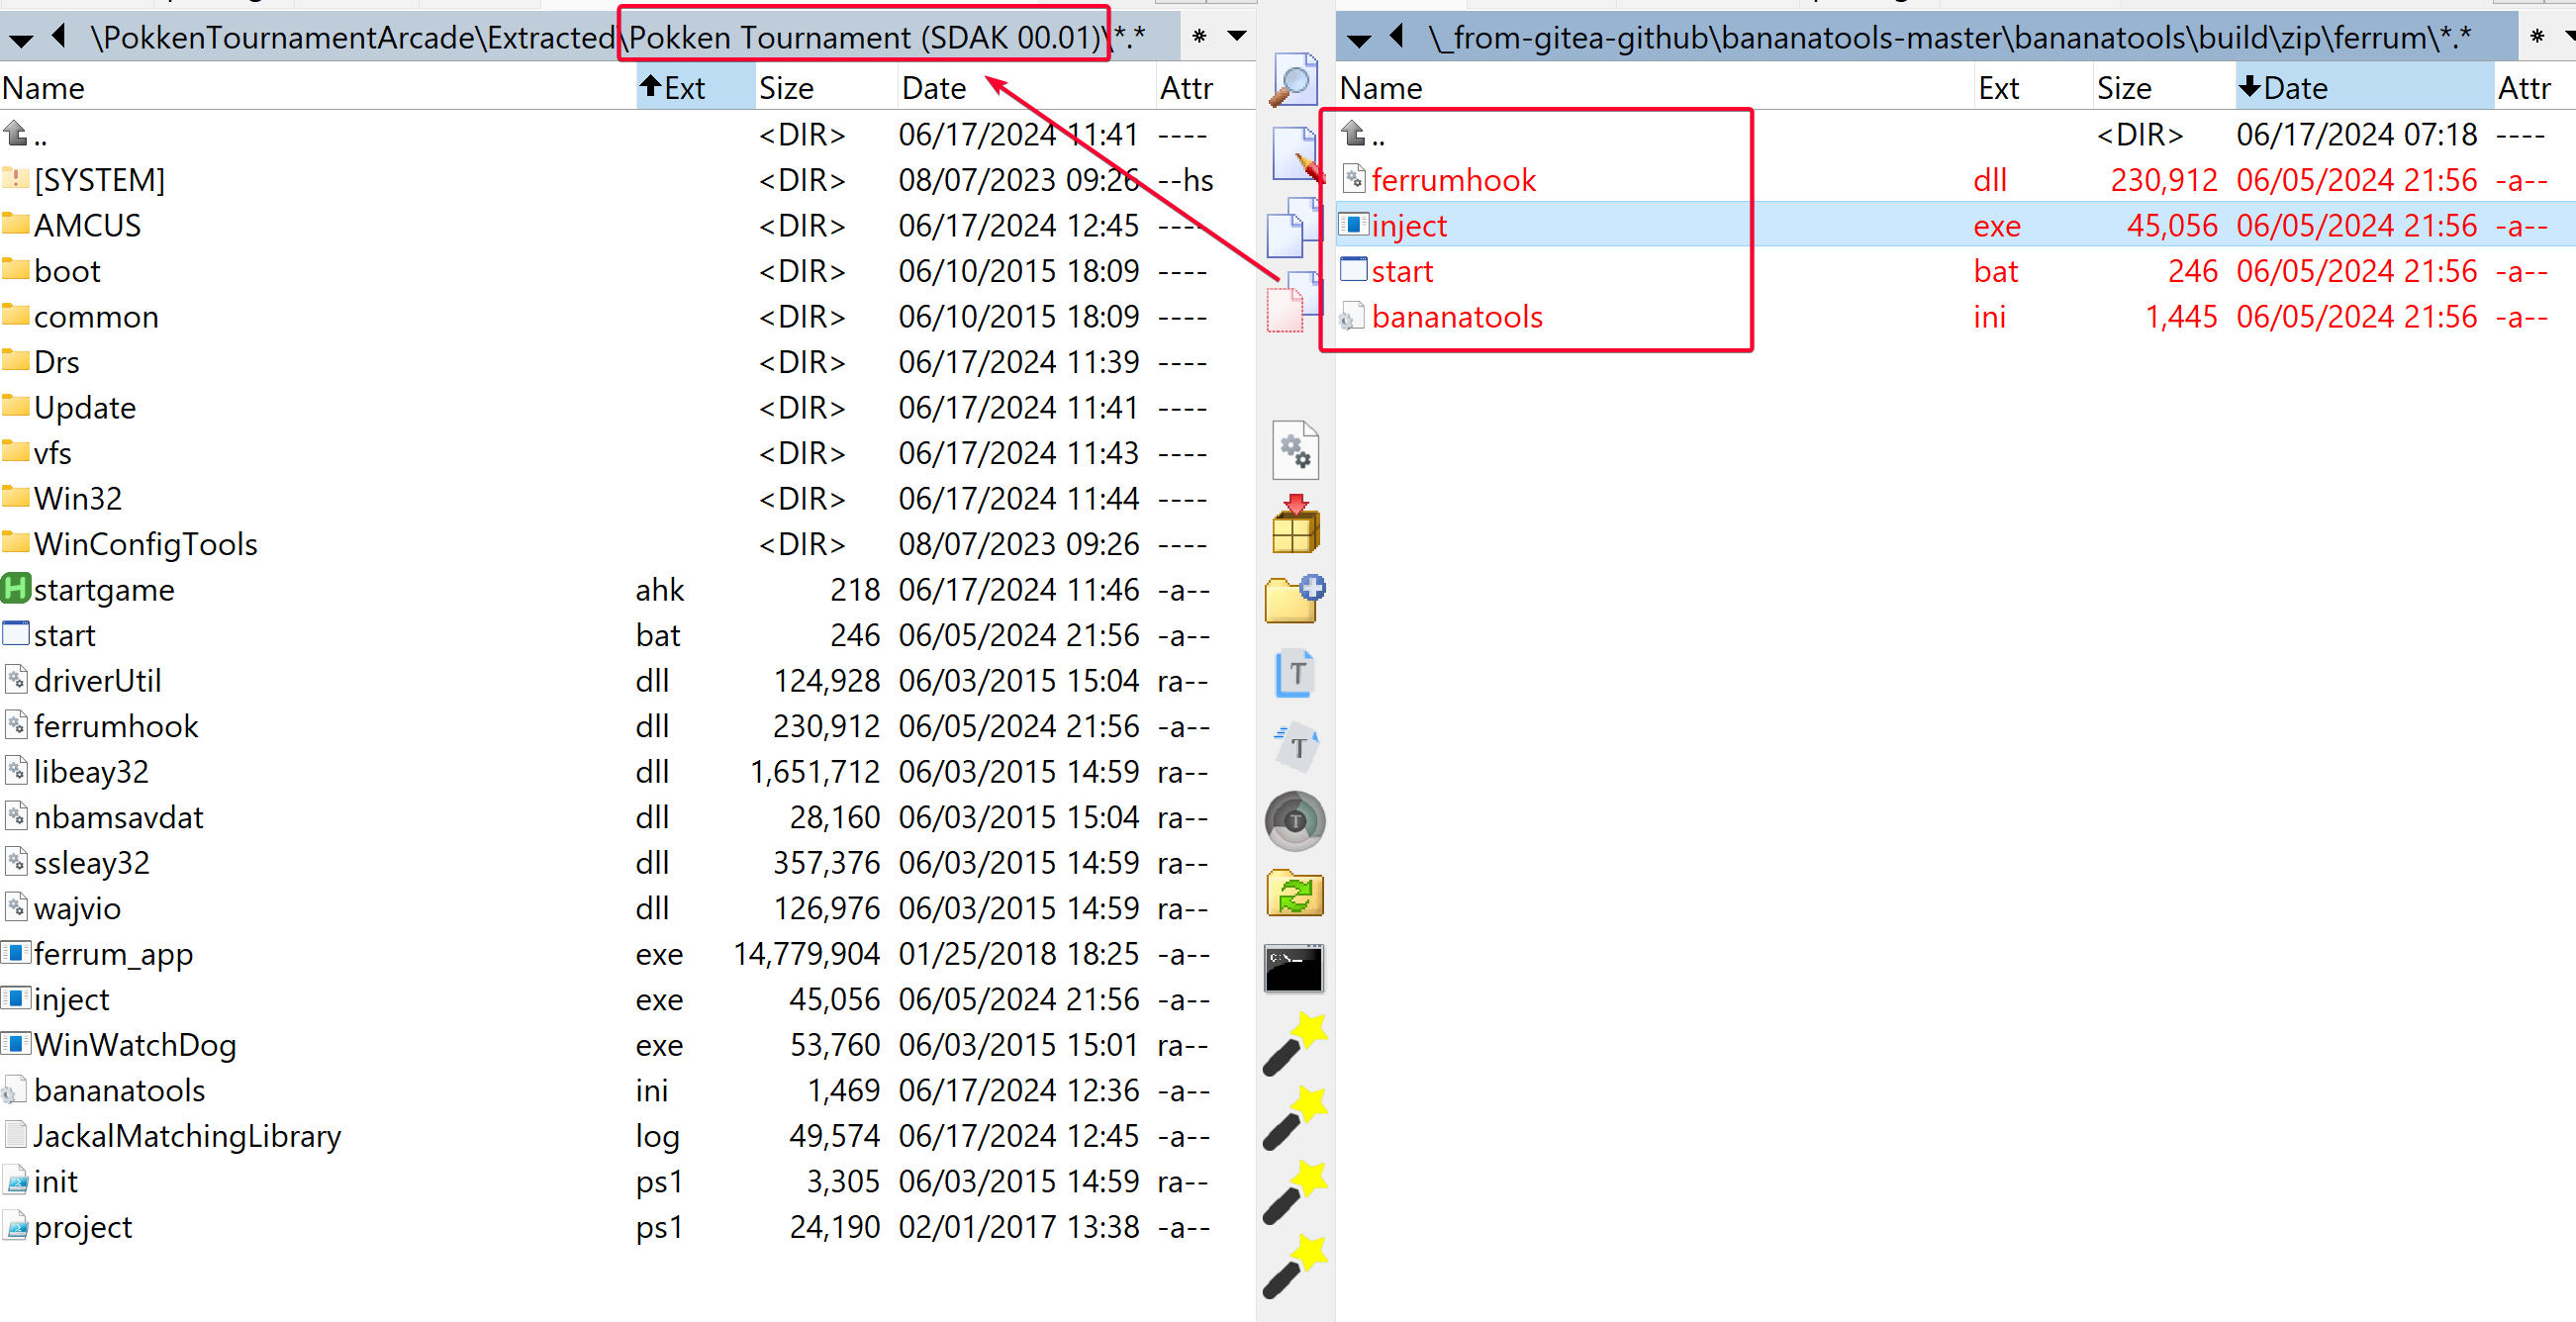Screen dimensions: 2576x1322
Task: Click the blue document T icon
Action: [1296, 673]
